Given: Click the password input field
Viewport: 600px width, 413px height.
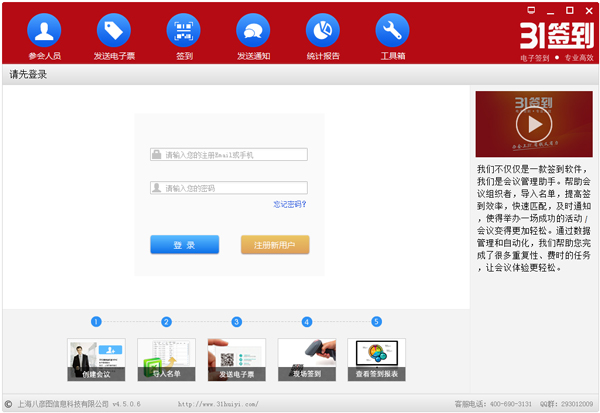Looking at the screenshot, I should [x=229, y=188].
